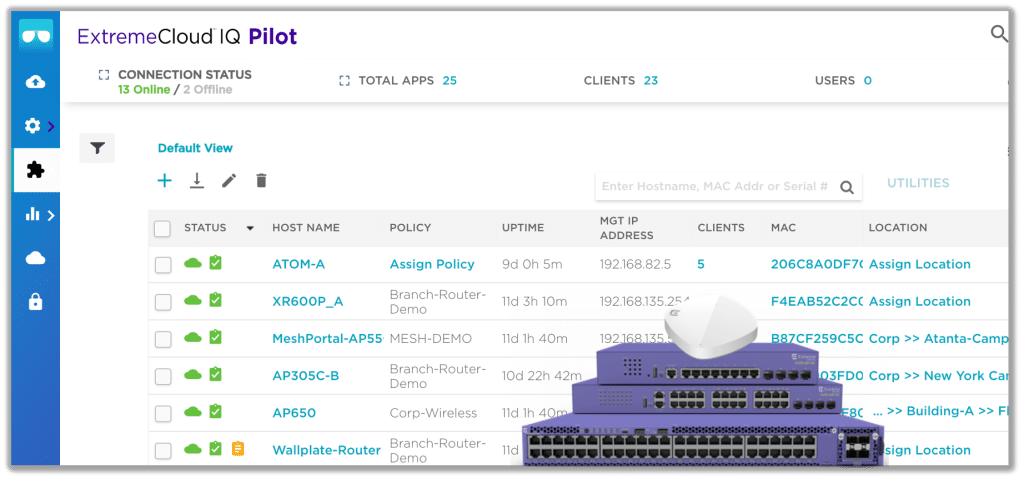1024x483 pixels.
Task: Tick the checkbox for ATOM-A row
Action: pyautogui.click(x=163, y=265)
